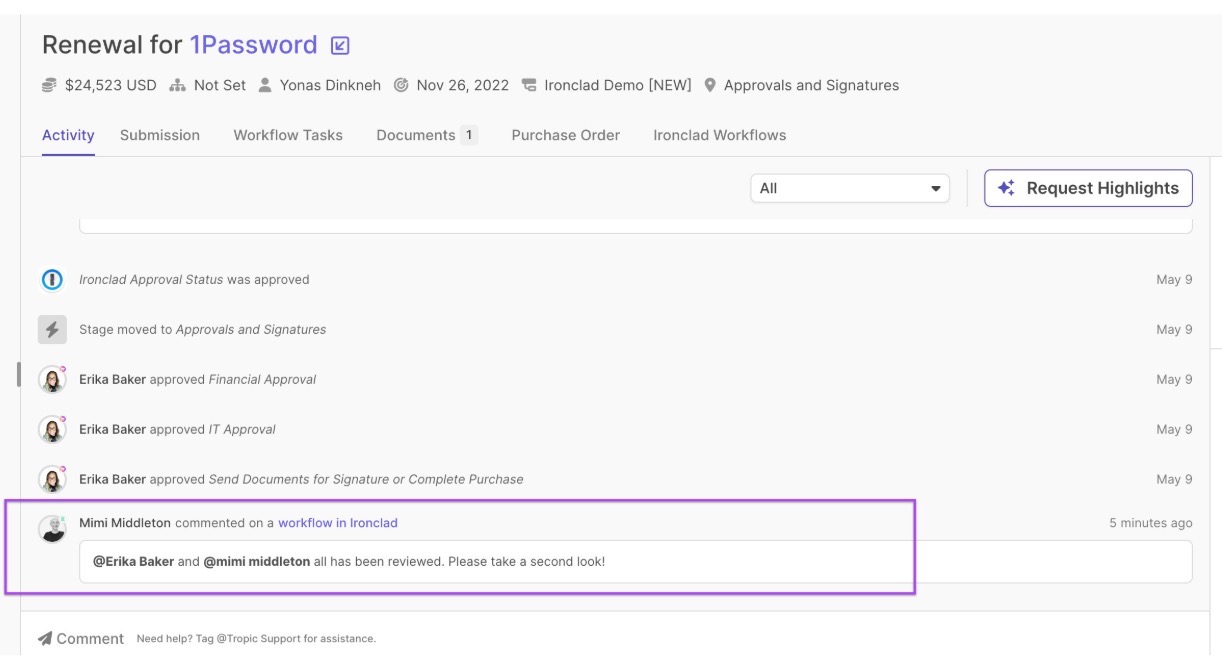
Task: Open the 1Password supplier link in title
Action: click(x=254, y=45)
